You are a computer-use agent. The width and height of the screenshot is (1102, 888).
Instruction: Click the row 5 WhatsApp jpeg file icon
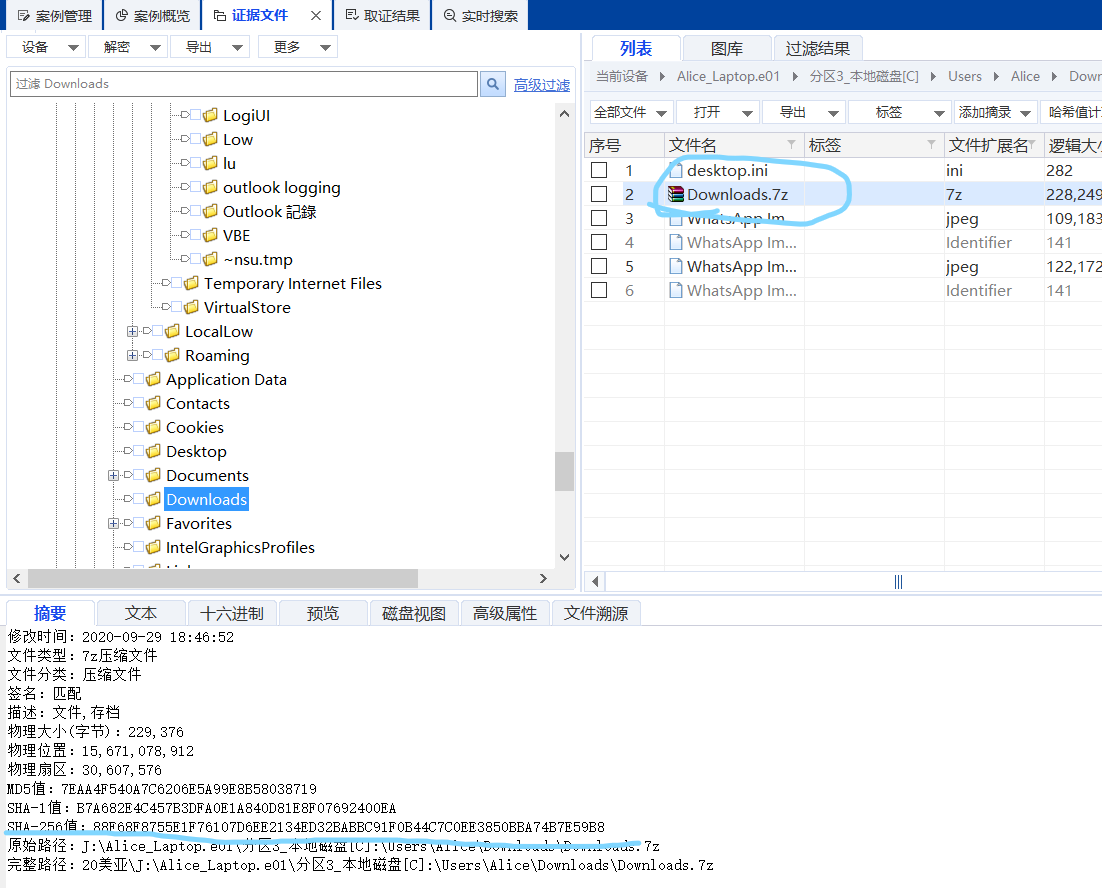point(675,266)
